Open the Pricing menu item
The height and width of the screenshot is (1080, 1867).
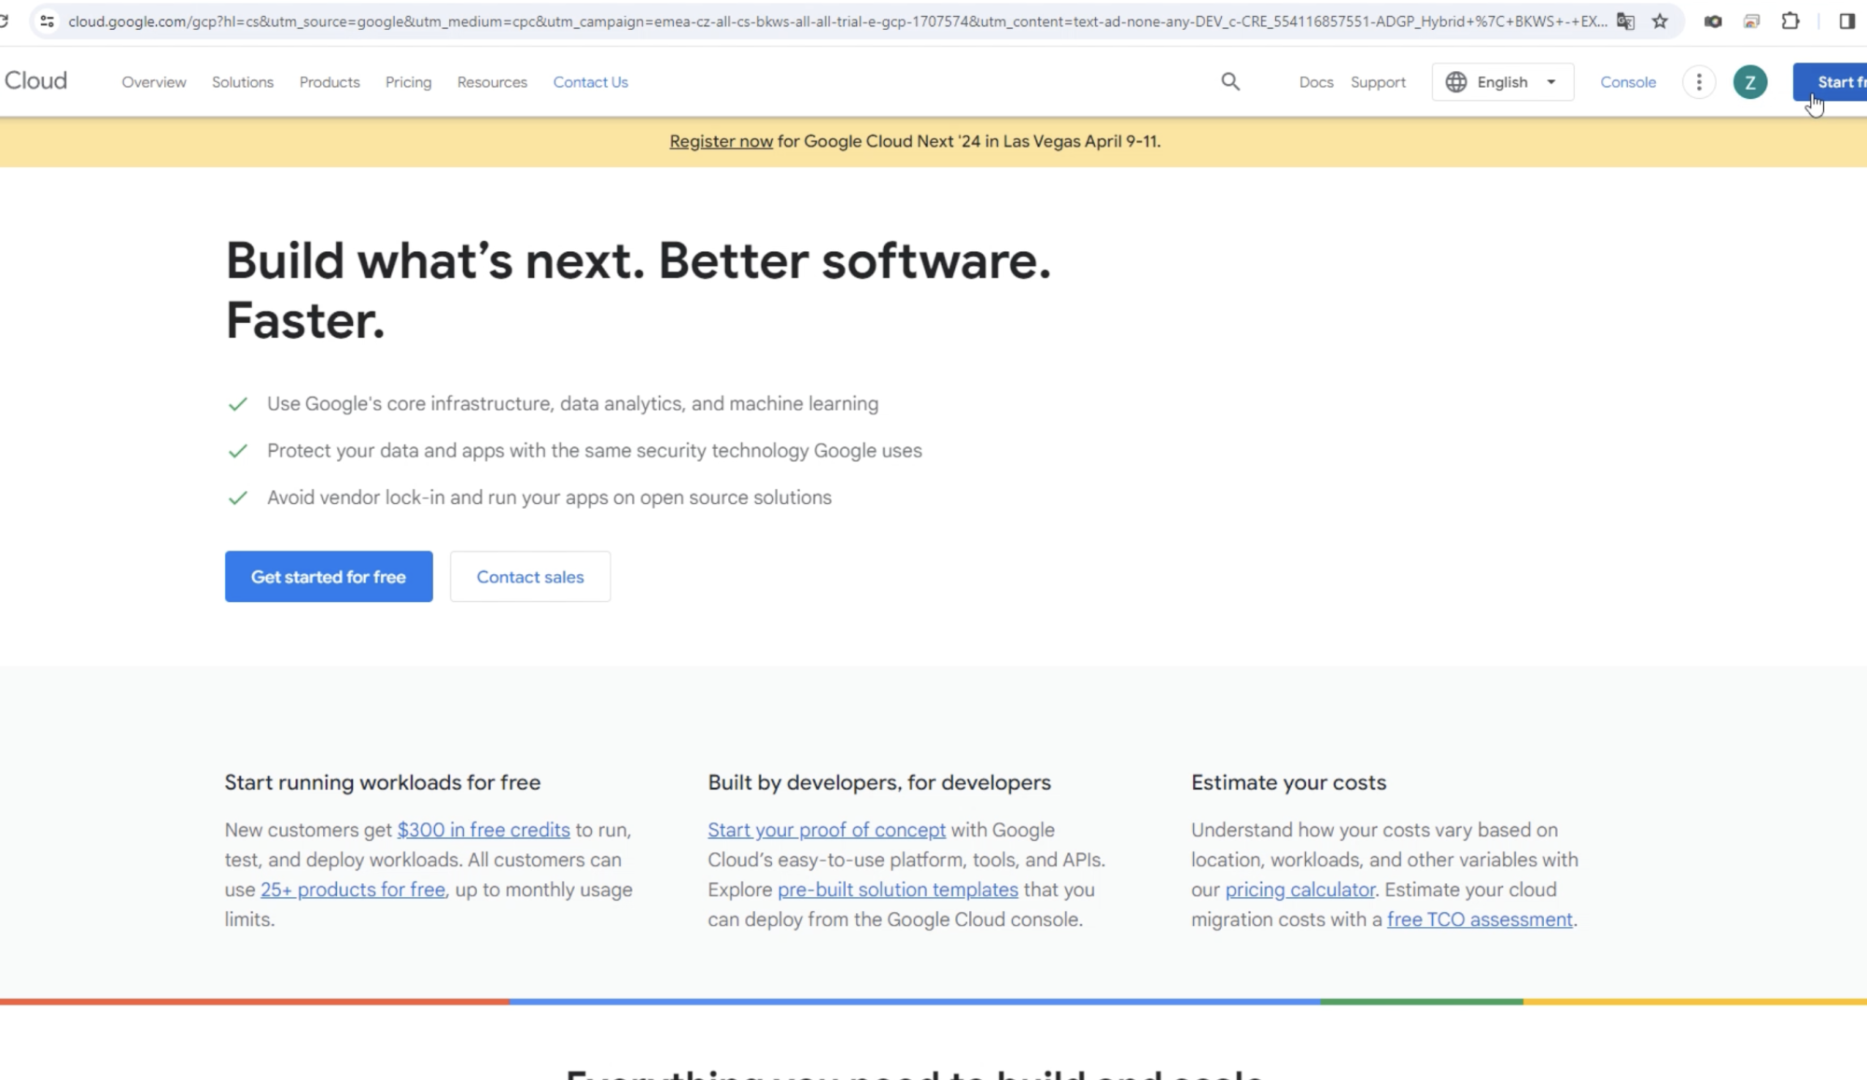(408, 82)
